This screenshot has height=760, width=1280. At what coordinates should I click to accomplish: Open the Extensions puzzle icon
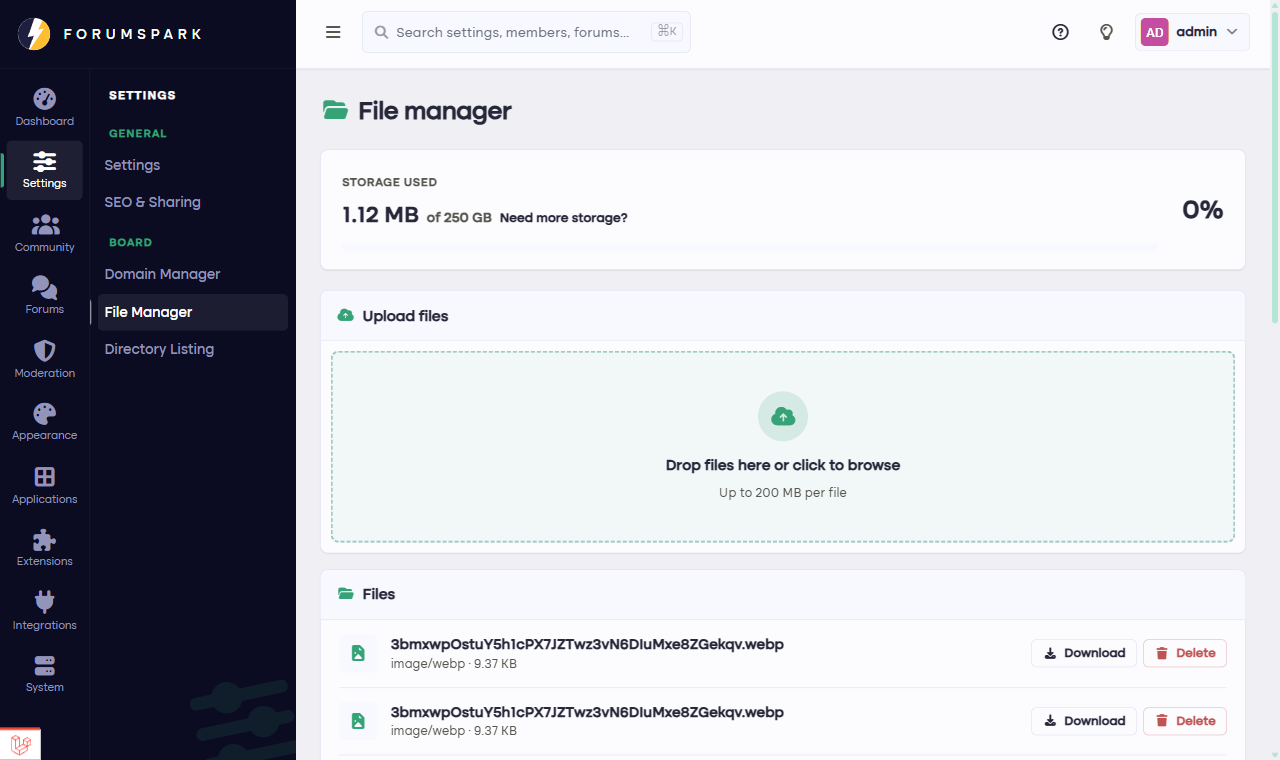[44, 540]
